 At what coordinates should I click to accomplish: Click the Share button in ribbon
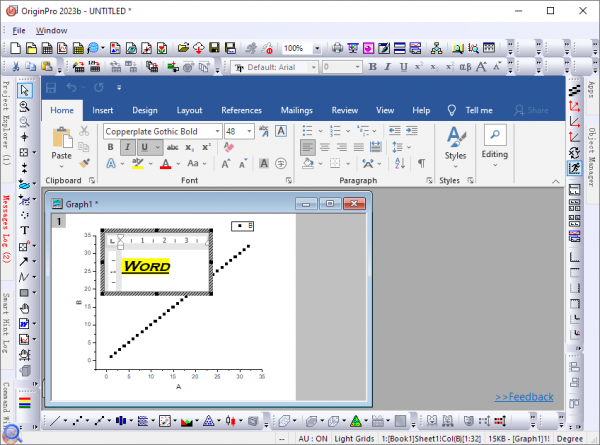coord(530,110)
